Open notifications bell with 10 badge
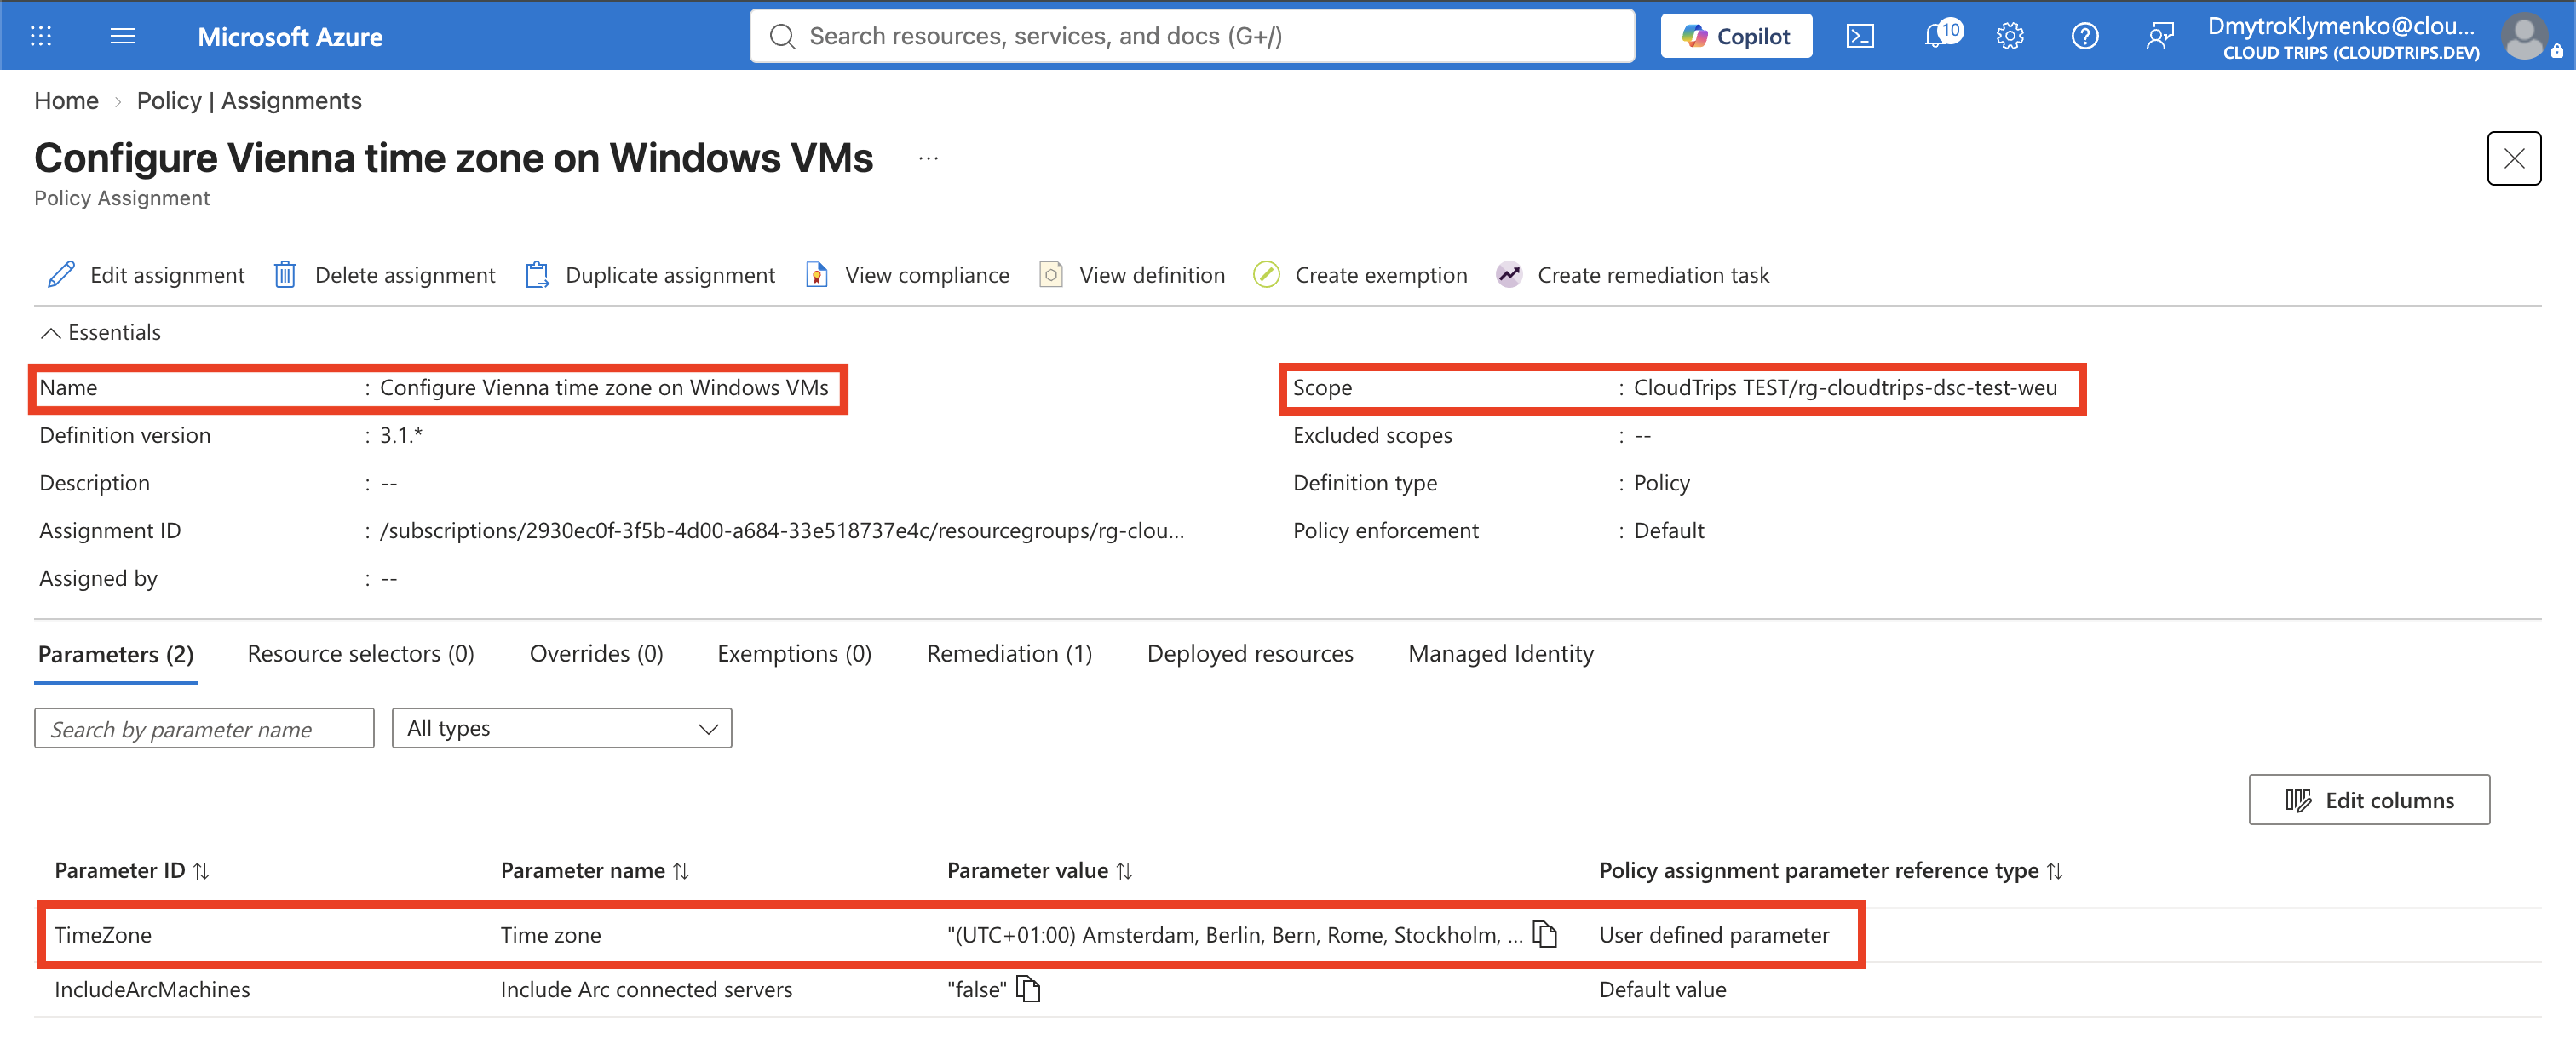The image size is (2576, 1061). [x=1941, y=35]
